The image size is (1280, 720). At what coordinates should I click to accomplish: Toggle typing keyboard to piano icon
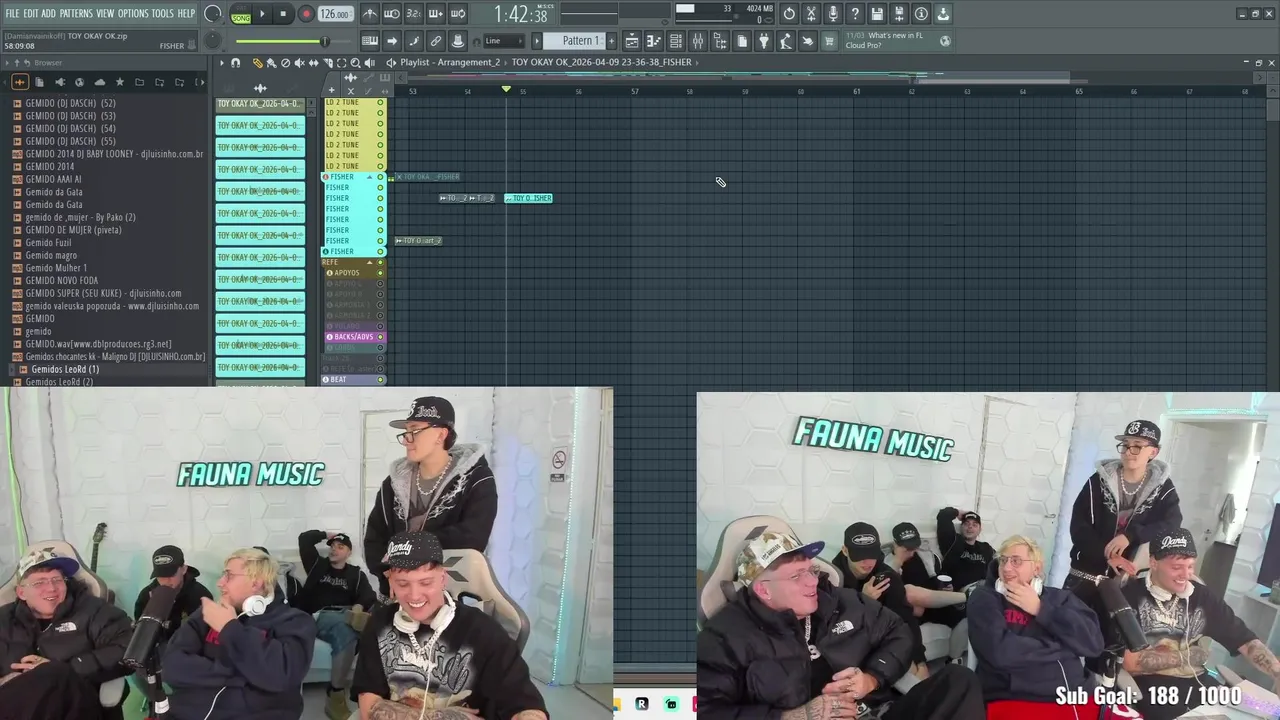[x=370, y=41]
